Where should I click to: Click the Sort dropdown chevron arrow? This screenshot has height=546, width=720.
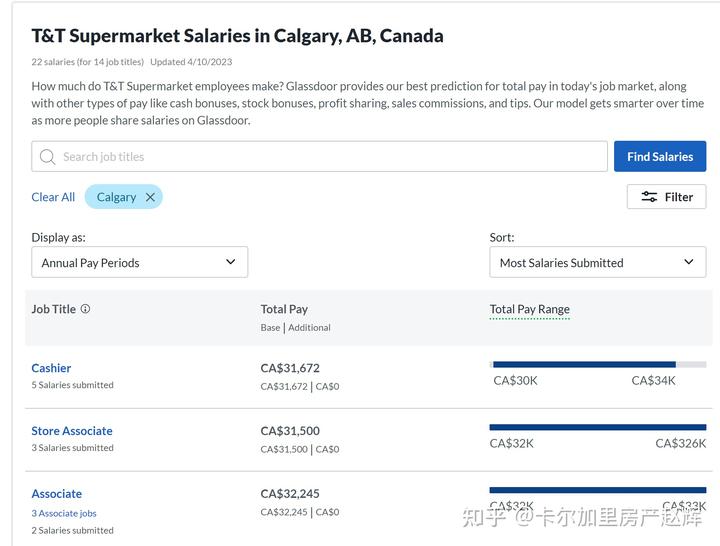[688, 262]
